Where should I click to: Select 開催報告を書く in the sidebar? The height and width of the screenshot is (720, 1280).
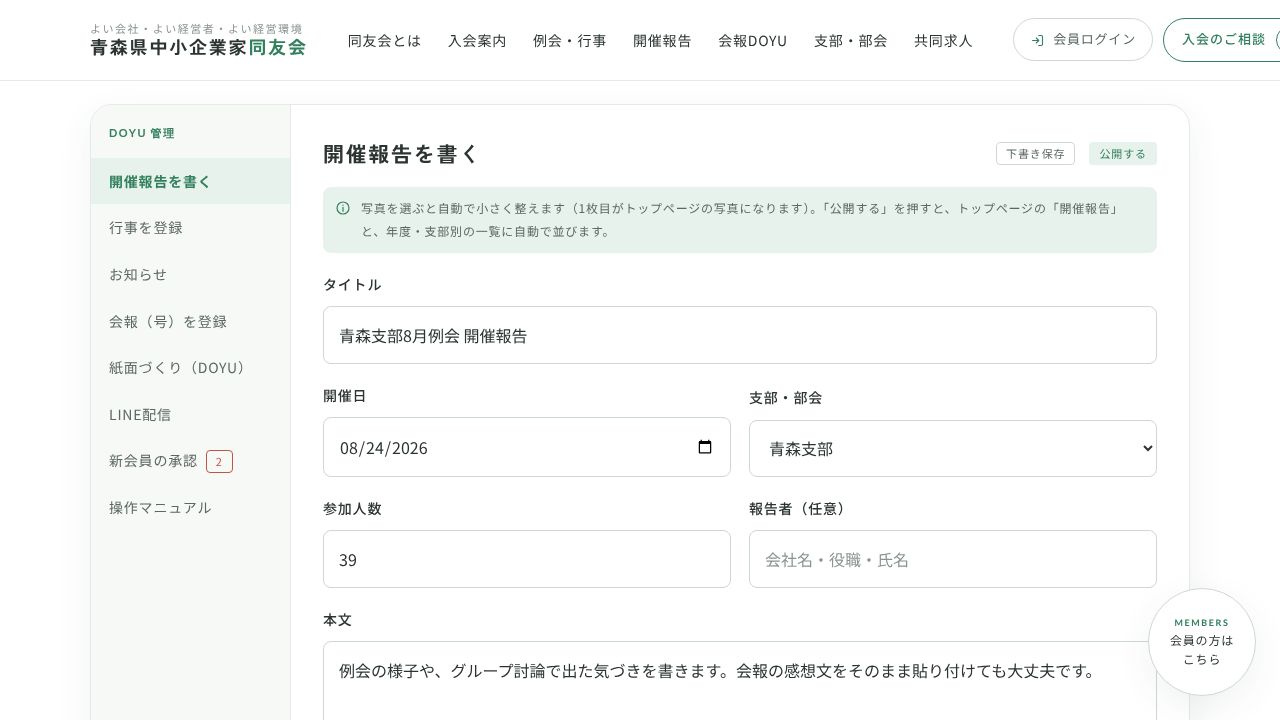coord(191,181)
